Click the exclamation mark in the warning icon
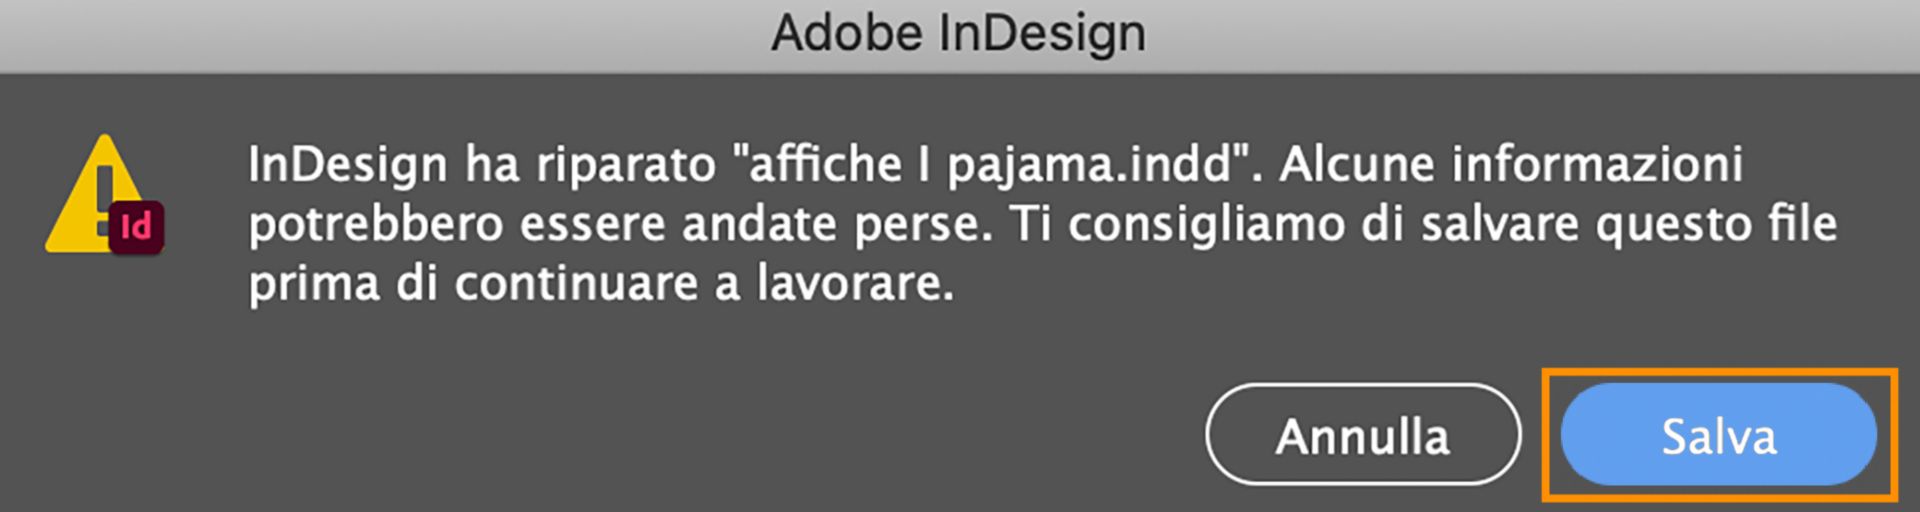The height and width of the screenshot is (512, 1920). coord(104,190)
